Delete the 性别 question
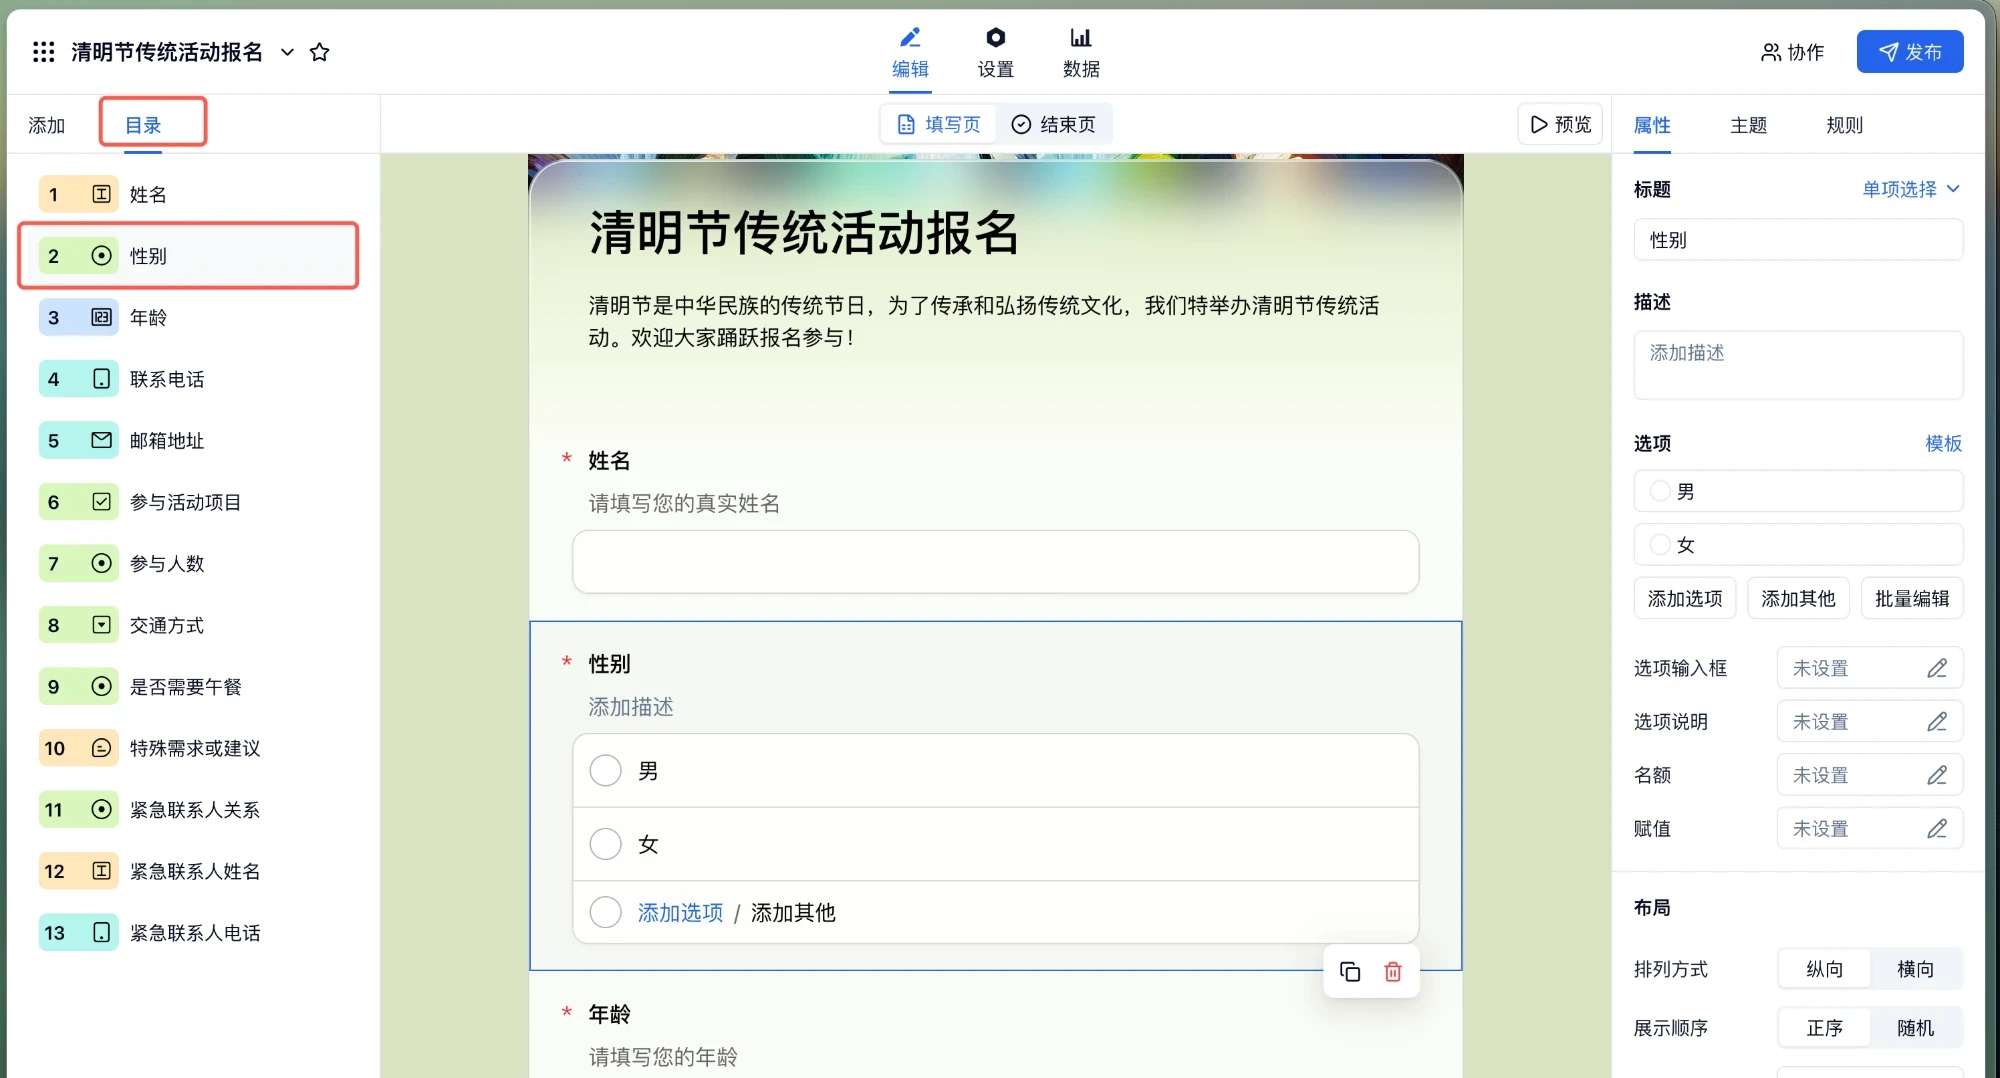Image resolution: width=2000 pixels, height=1078 pixels. click(x=1393, y=972)
